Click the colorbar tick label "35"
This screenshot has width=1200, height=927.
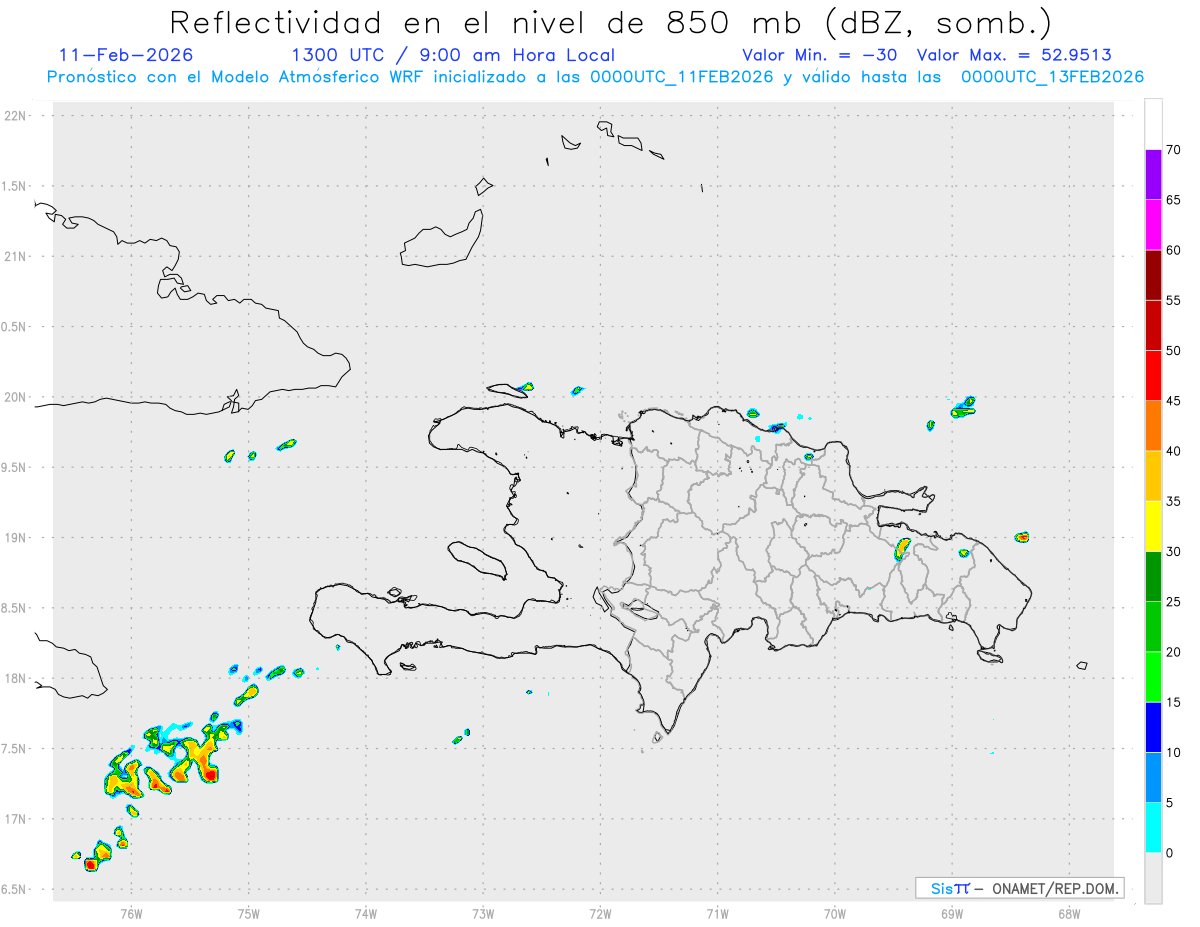(x=1174, y=501)
